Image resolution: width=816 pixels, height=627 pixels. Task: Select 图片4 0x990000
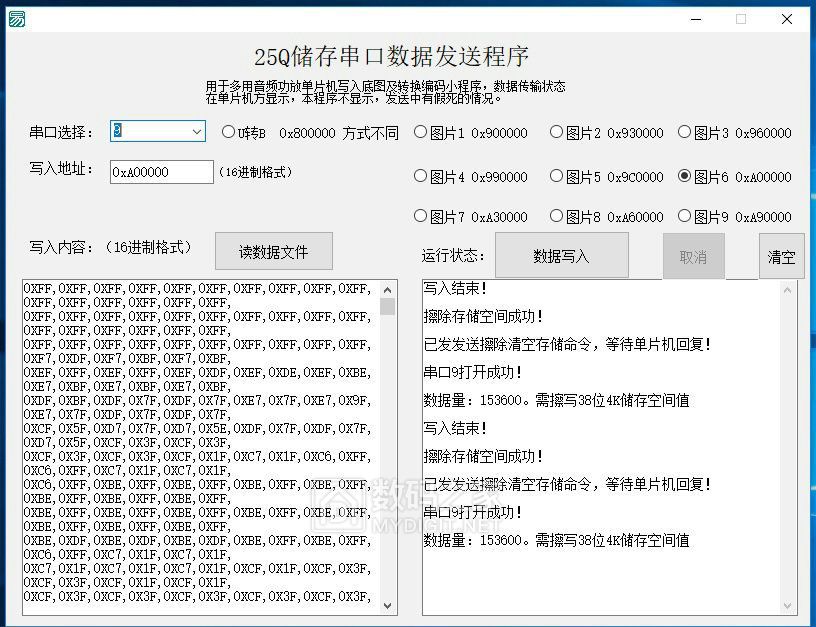421,175
